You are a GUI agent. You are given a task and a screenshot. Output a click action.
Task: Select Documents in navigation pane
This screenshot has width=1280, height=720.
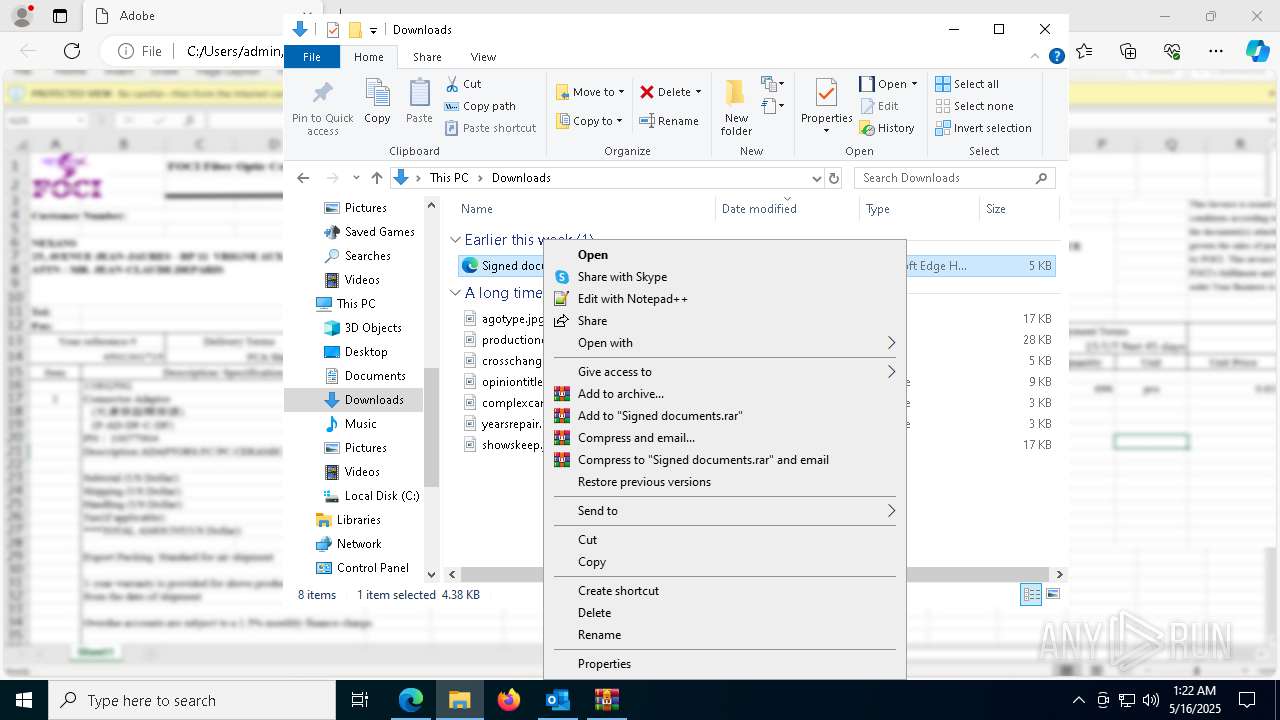tap(365, 376)
